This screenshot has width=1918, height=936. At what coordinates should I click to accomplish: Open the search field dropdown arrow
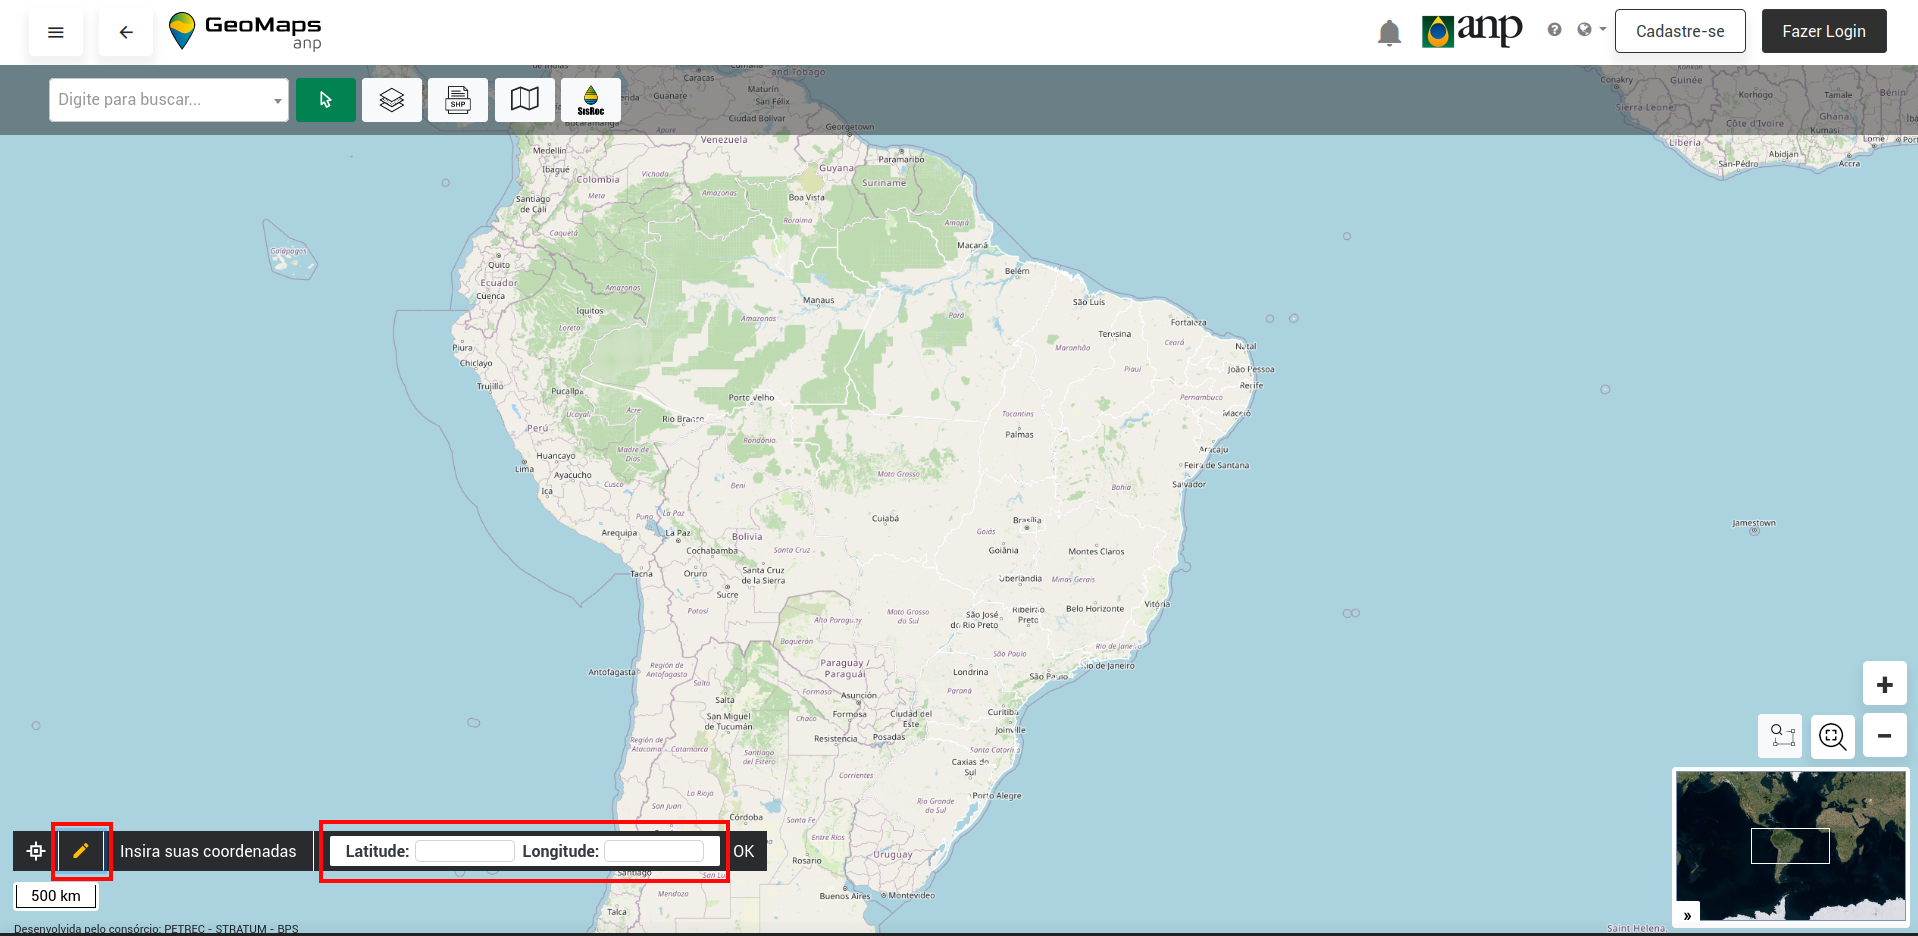277,100
